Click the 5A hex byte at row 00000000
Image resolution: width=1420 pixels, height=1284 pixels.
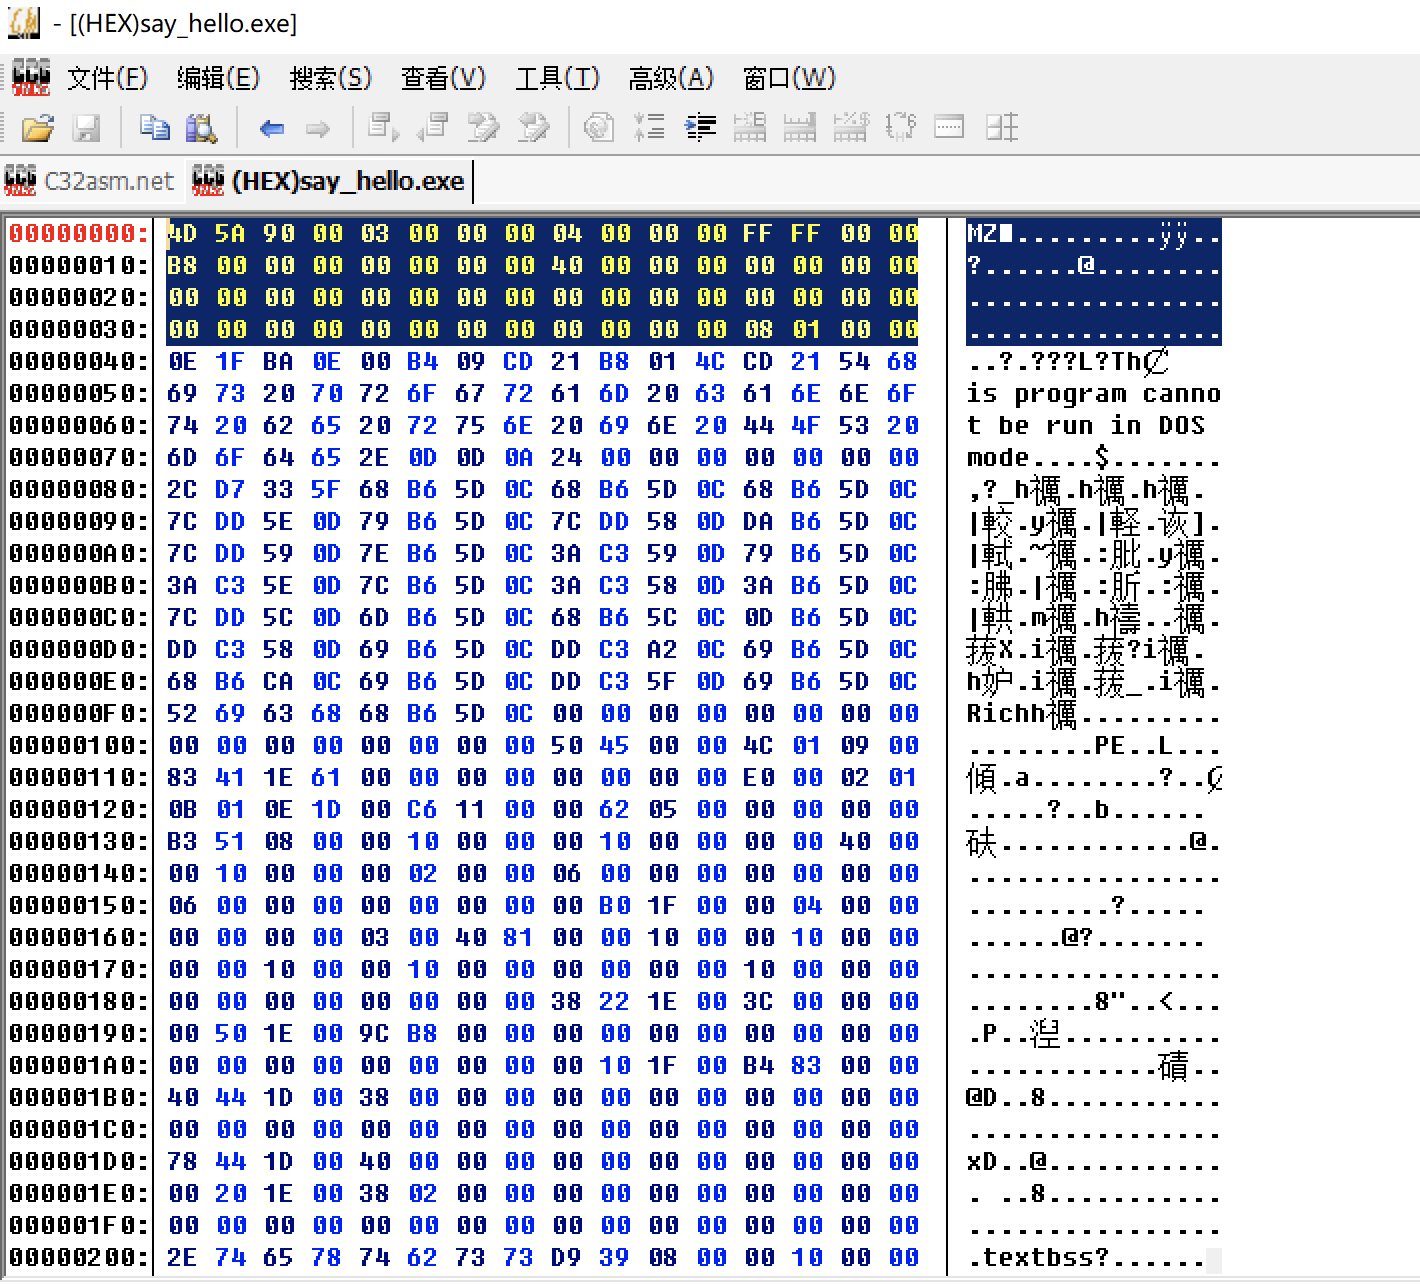[x=230, y=233]
